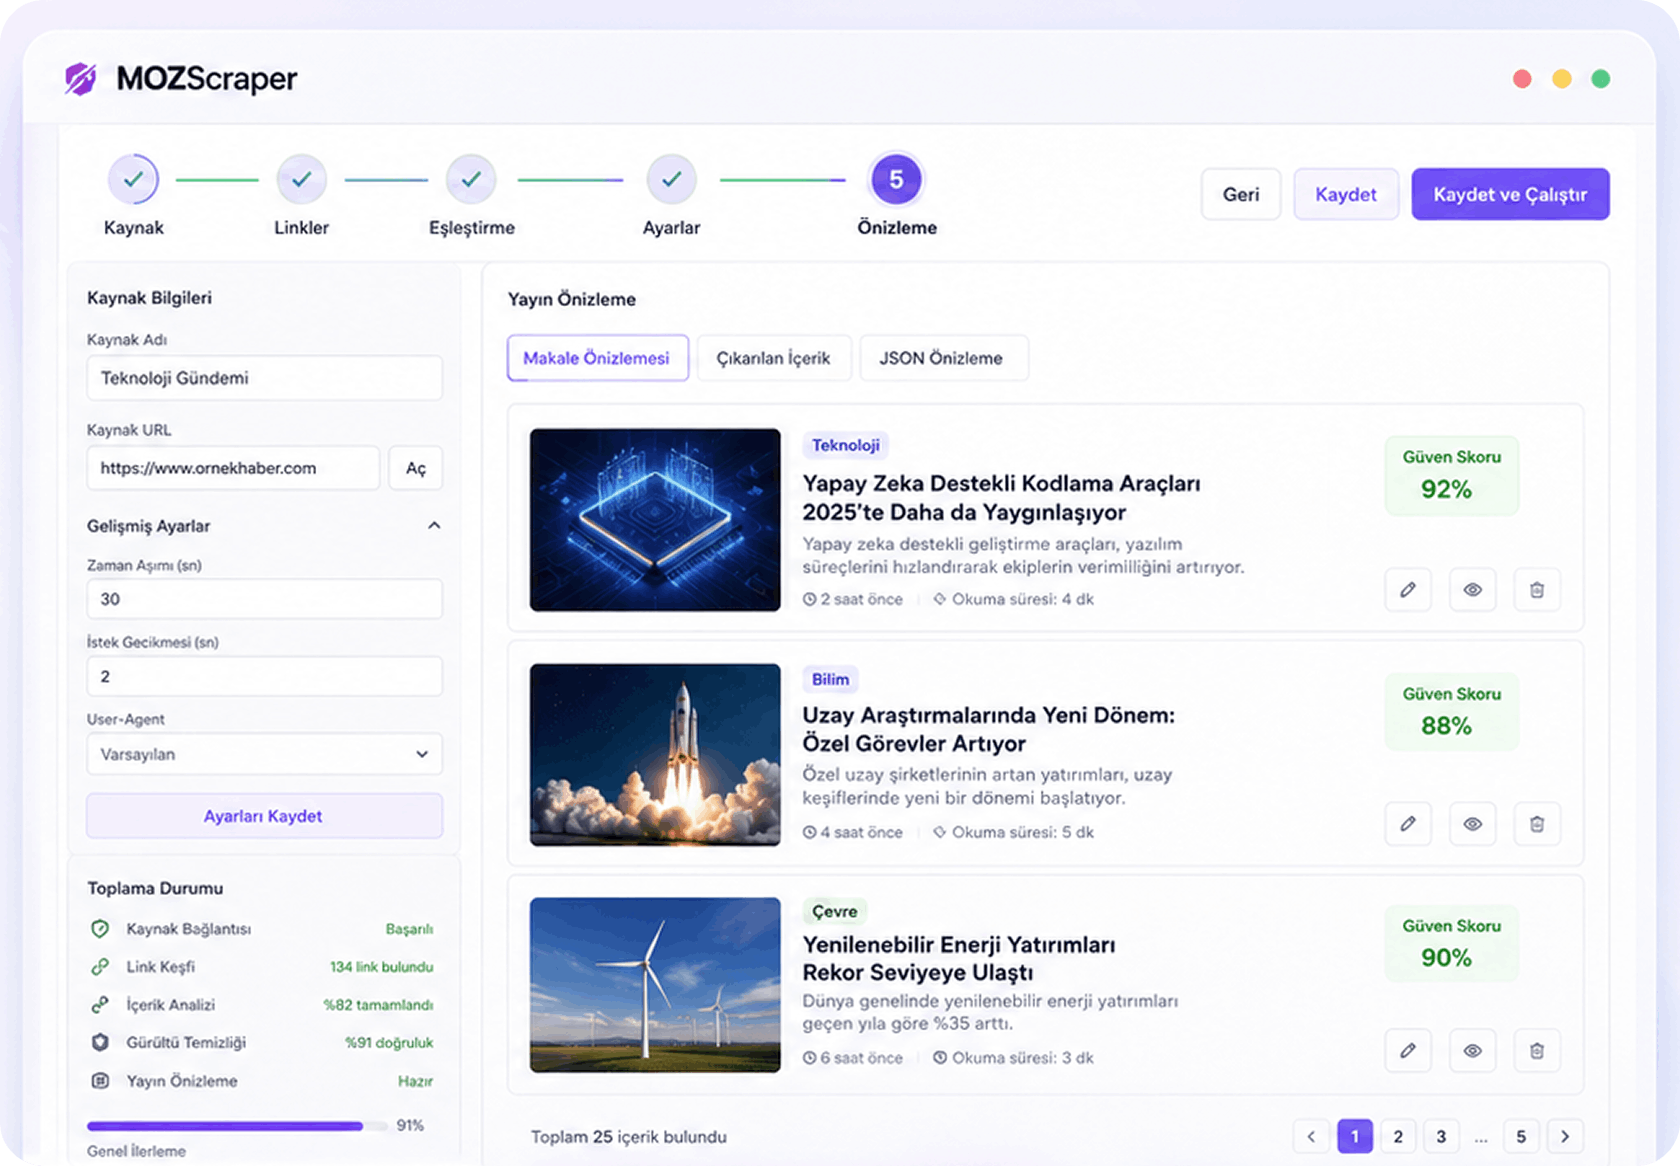Save settings with Ayarları Kaydet
The width and height of the screenshot is (1680, 1166).
[265, 816]
